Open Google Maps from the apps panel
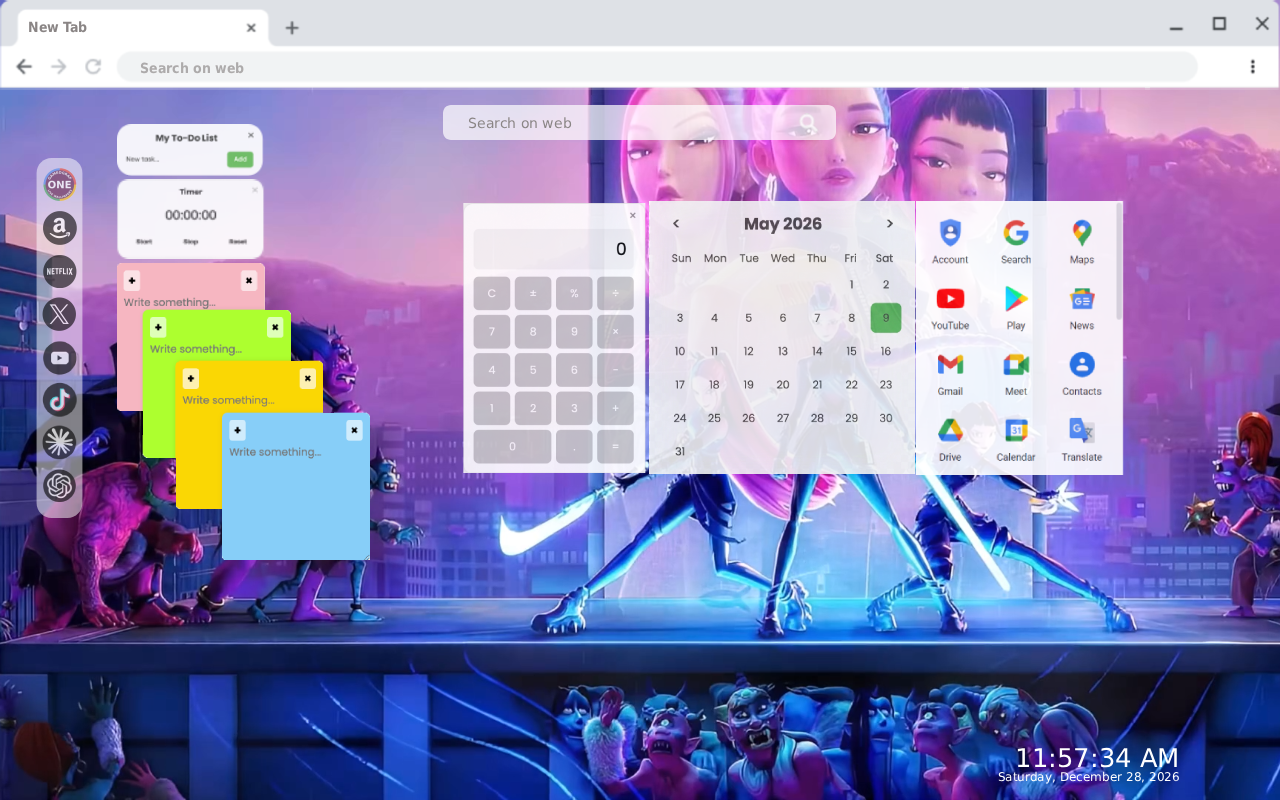Viewport: 1280px width, 800px height. 1082,241
